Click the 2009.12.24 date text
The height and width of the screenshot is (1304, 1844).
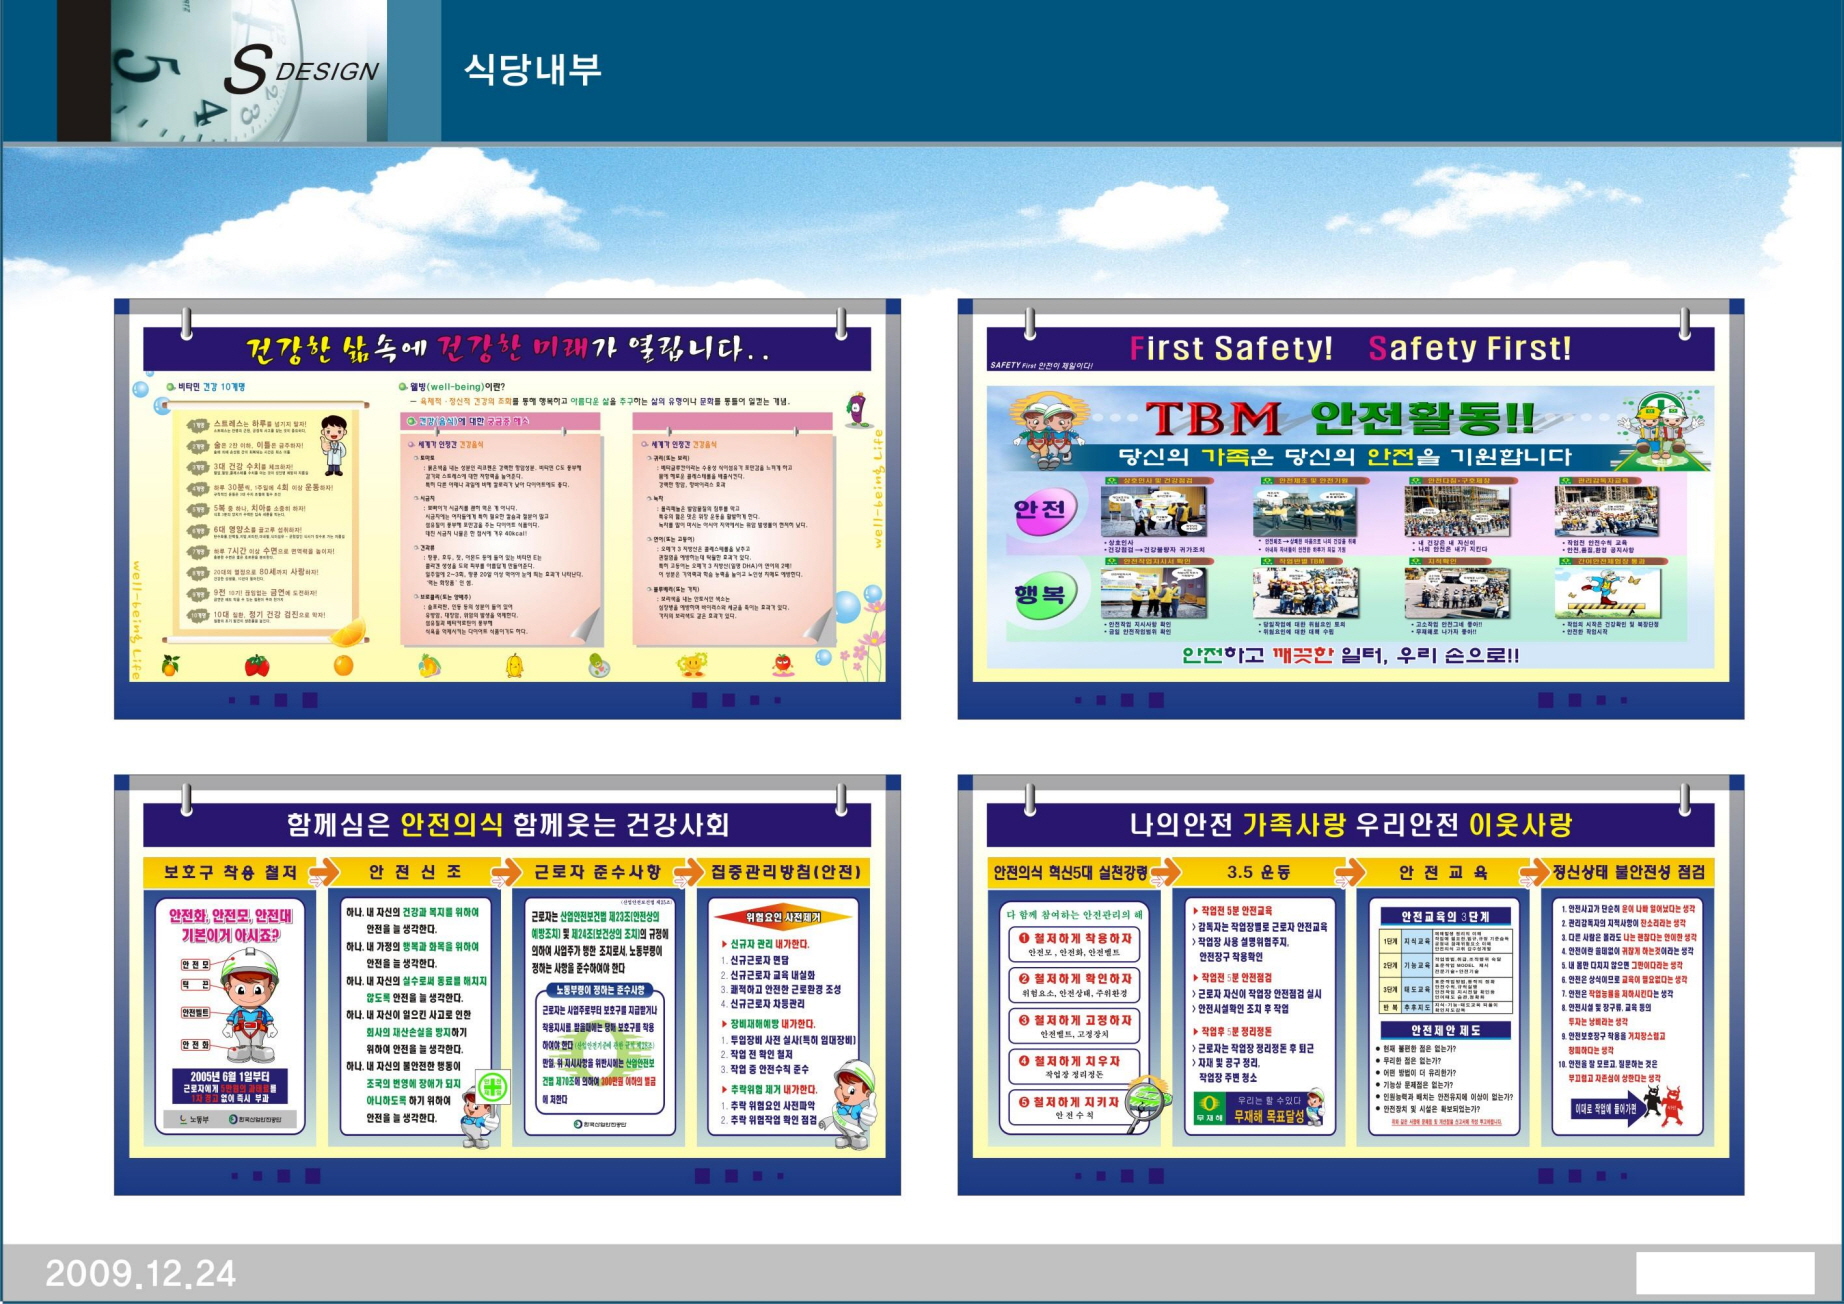pos(141,1273)
